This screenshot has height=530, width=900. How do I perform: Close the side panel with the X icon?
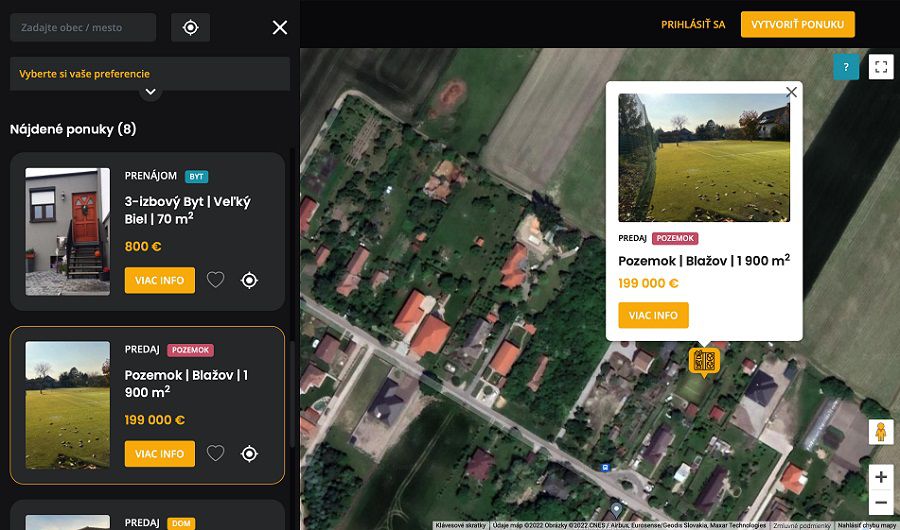coord(280,28)
